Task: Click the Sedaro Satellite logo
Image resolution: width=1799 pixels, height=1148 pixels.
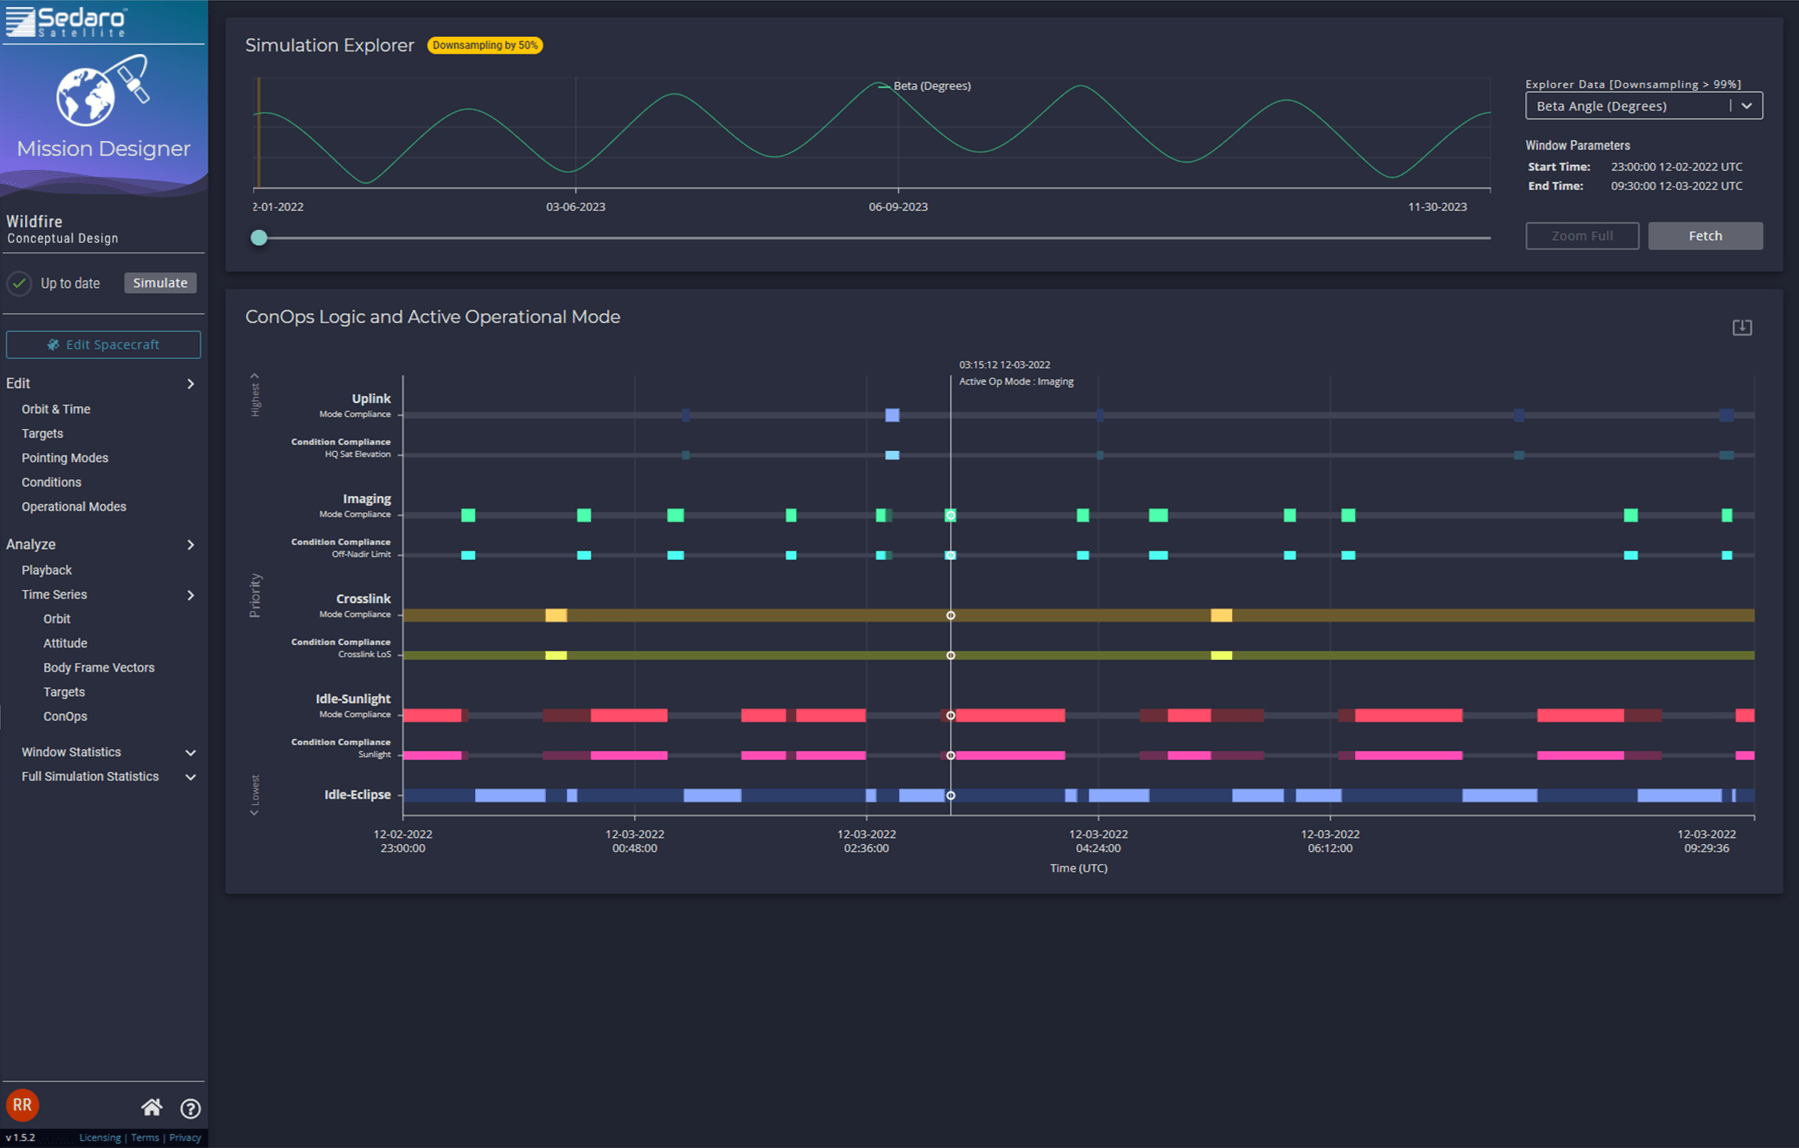Action: point(67,21)
